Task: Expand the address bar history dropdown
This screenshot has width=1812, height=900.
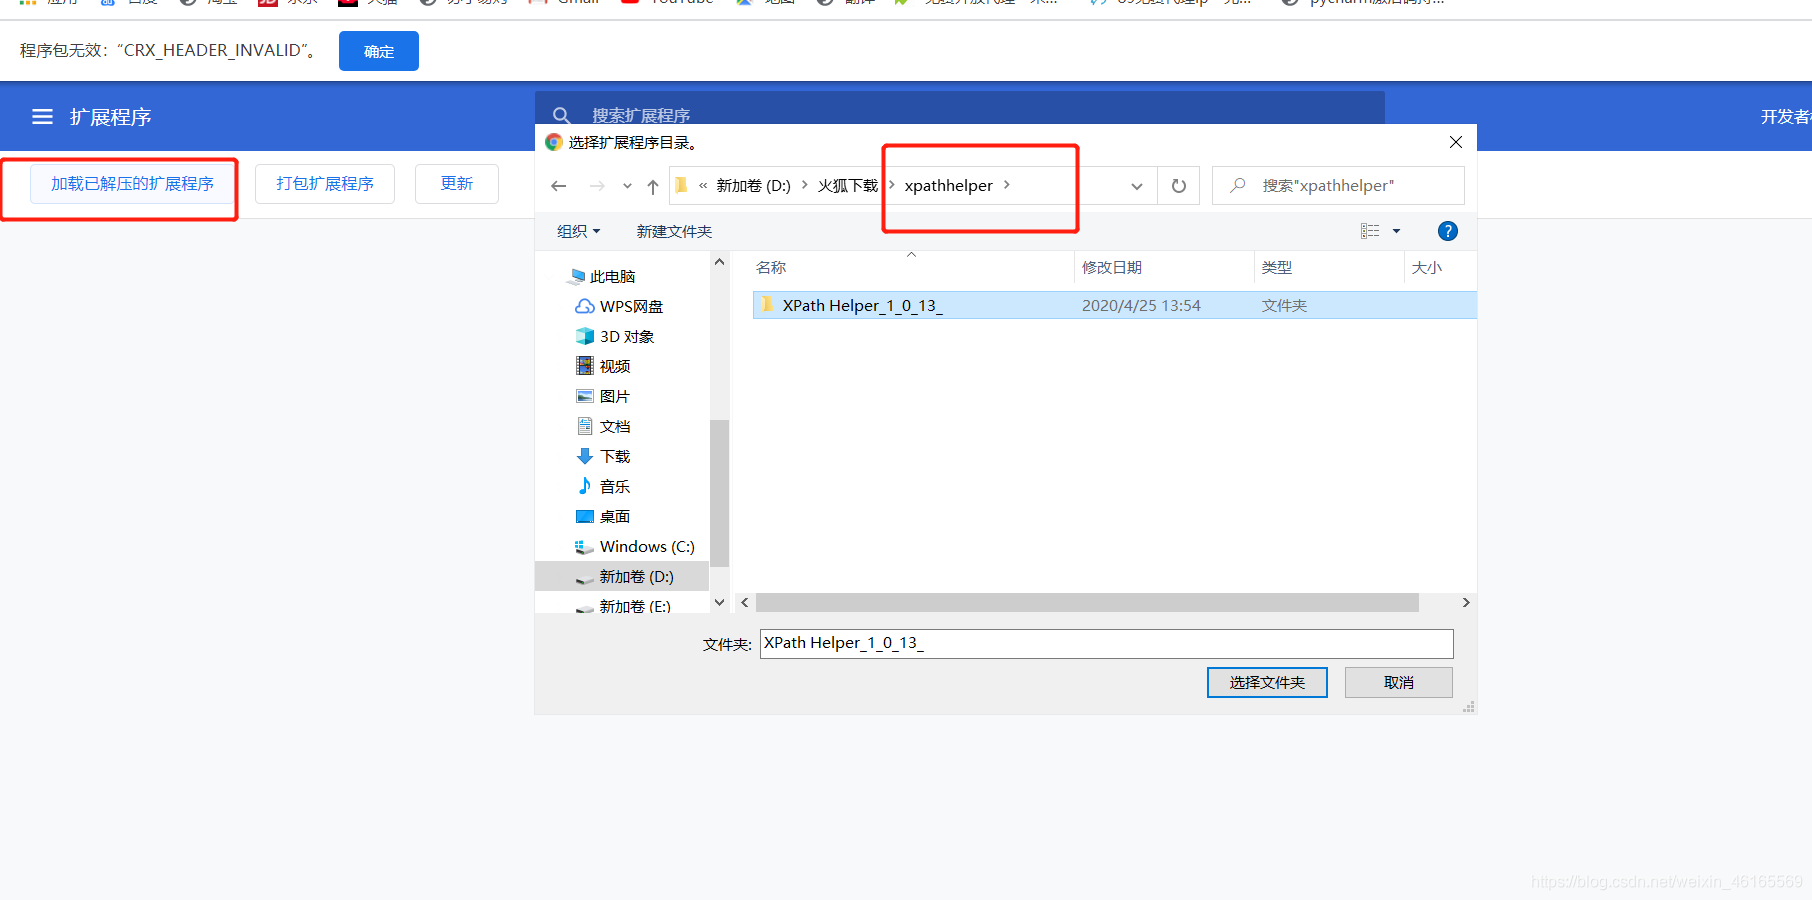Action: click(1137, 186)
